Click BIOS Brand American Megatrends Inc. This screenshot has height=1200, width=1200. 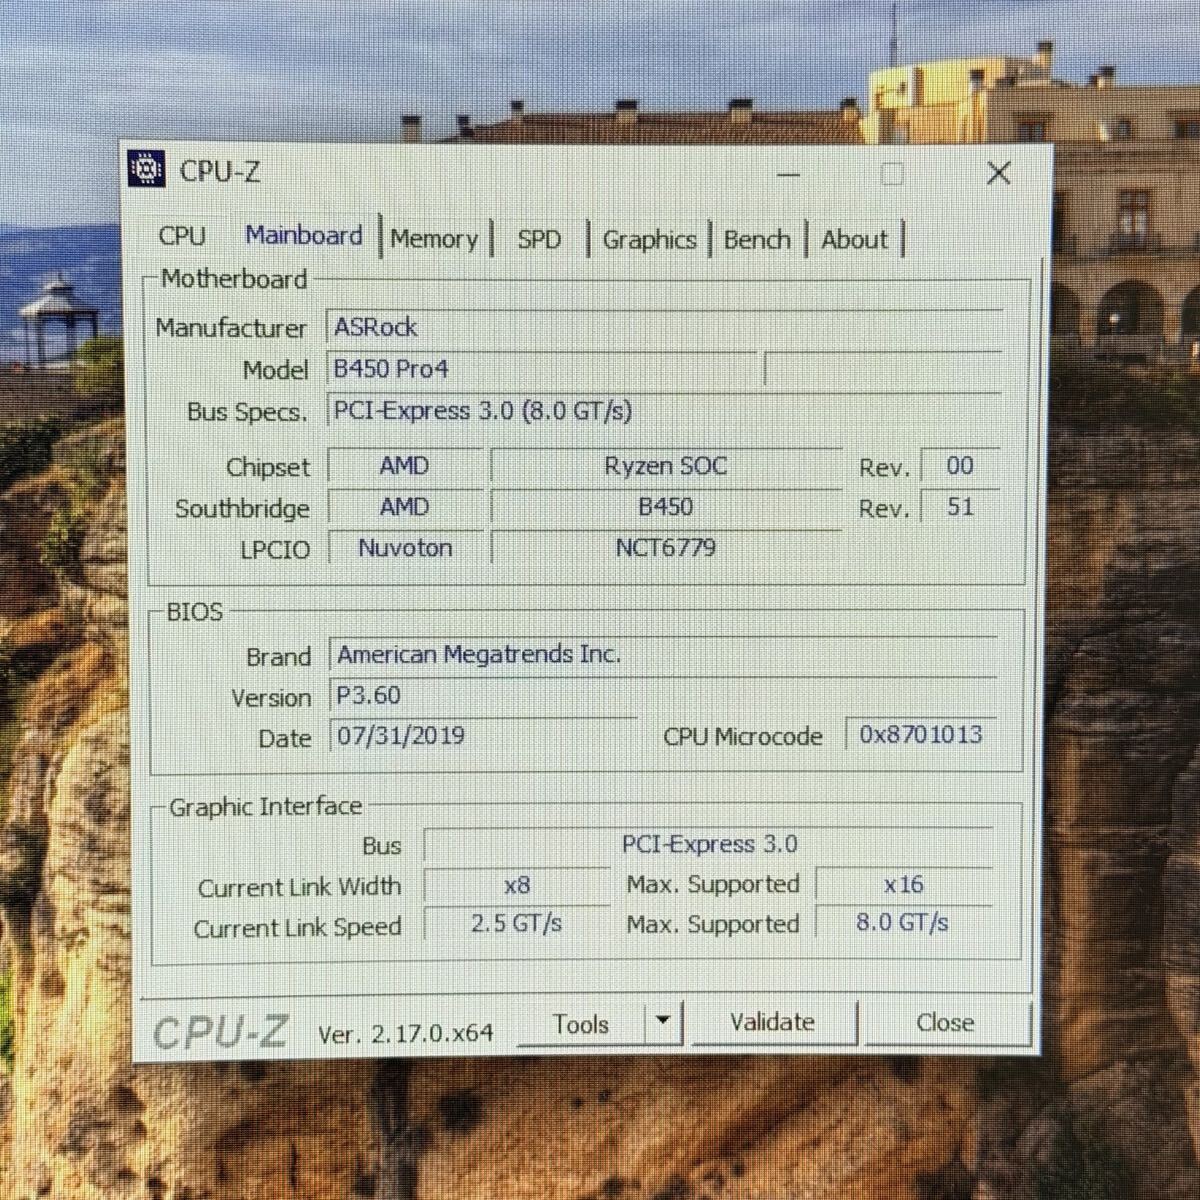[x=664, y=655]
